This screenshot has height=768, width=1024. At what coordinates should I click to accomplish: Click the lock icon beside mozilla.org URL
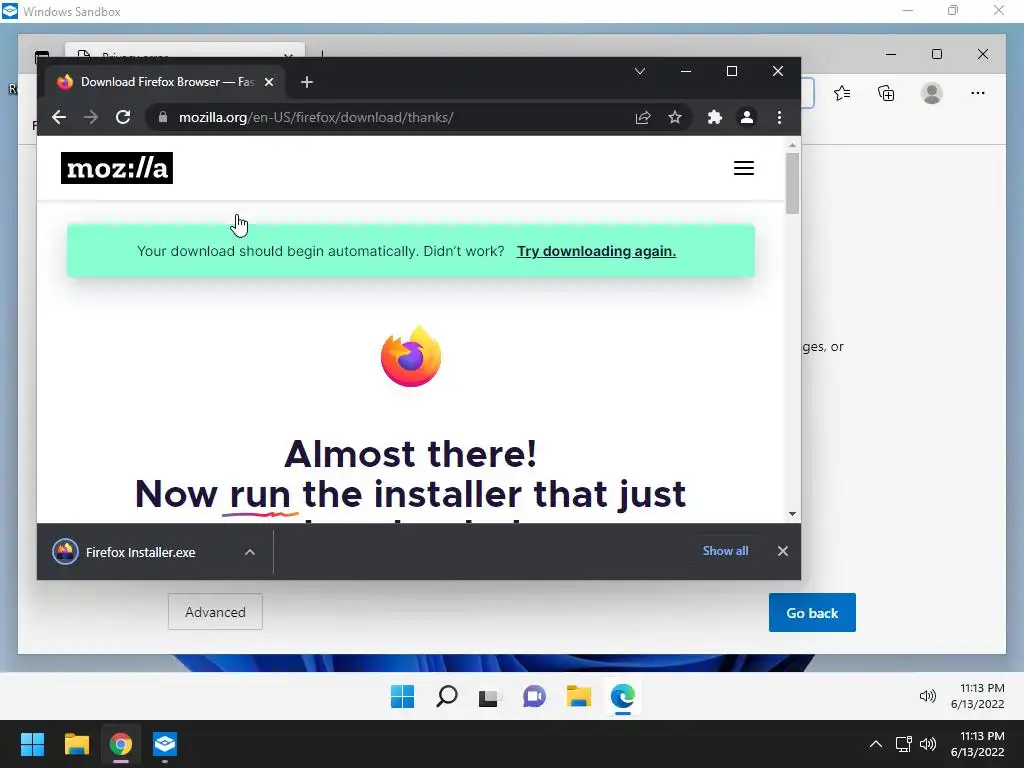[163, 118]
